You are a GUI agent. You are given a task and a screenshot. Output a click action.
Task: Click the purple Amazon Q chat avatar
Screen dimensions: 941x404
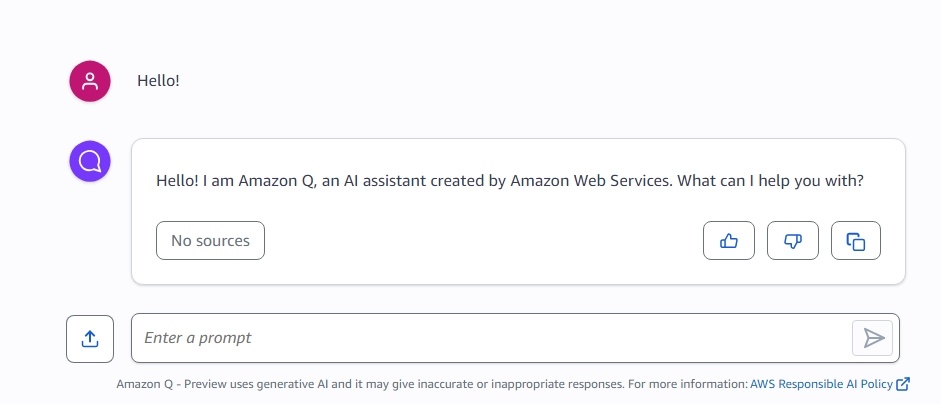(x=90, y=161)
